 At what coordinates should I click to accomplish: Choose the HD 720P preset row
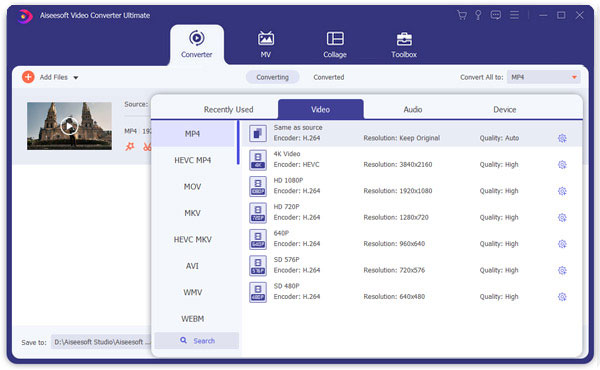(x=411, y=212)
